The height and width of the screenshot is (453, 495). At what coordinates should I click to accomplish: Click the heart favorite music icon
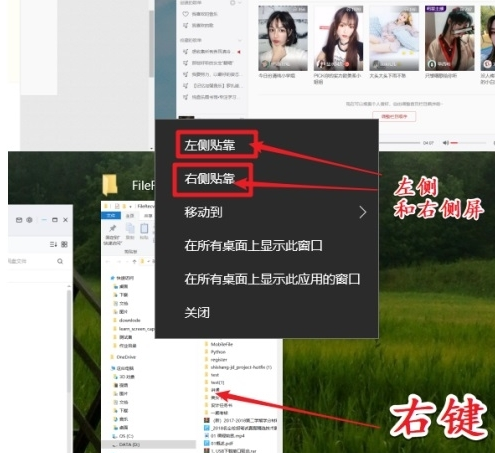(x=186, y=14)
